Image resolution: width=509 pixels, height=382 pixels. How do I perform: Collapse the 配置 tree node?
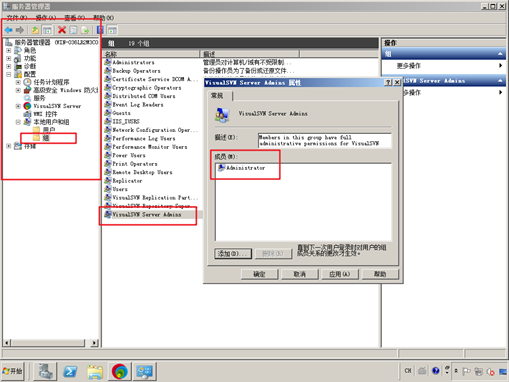tap(9, 74)
